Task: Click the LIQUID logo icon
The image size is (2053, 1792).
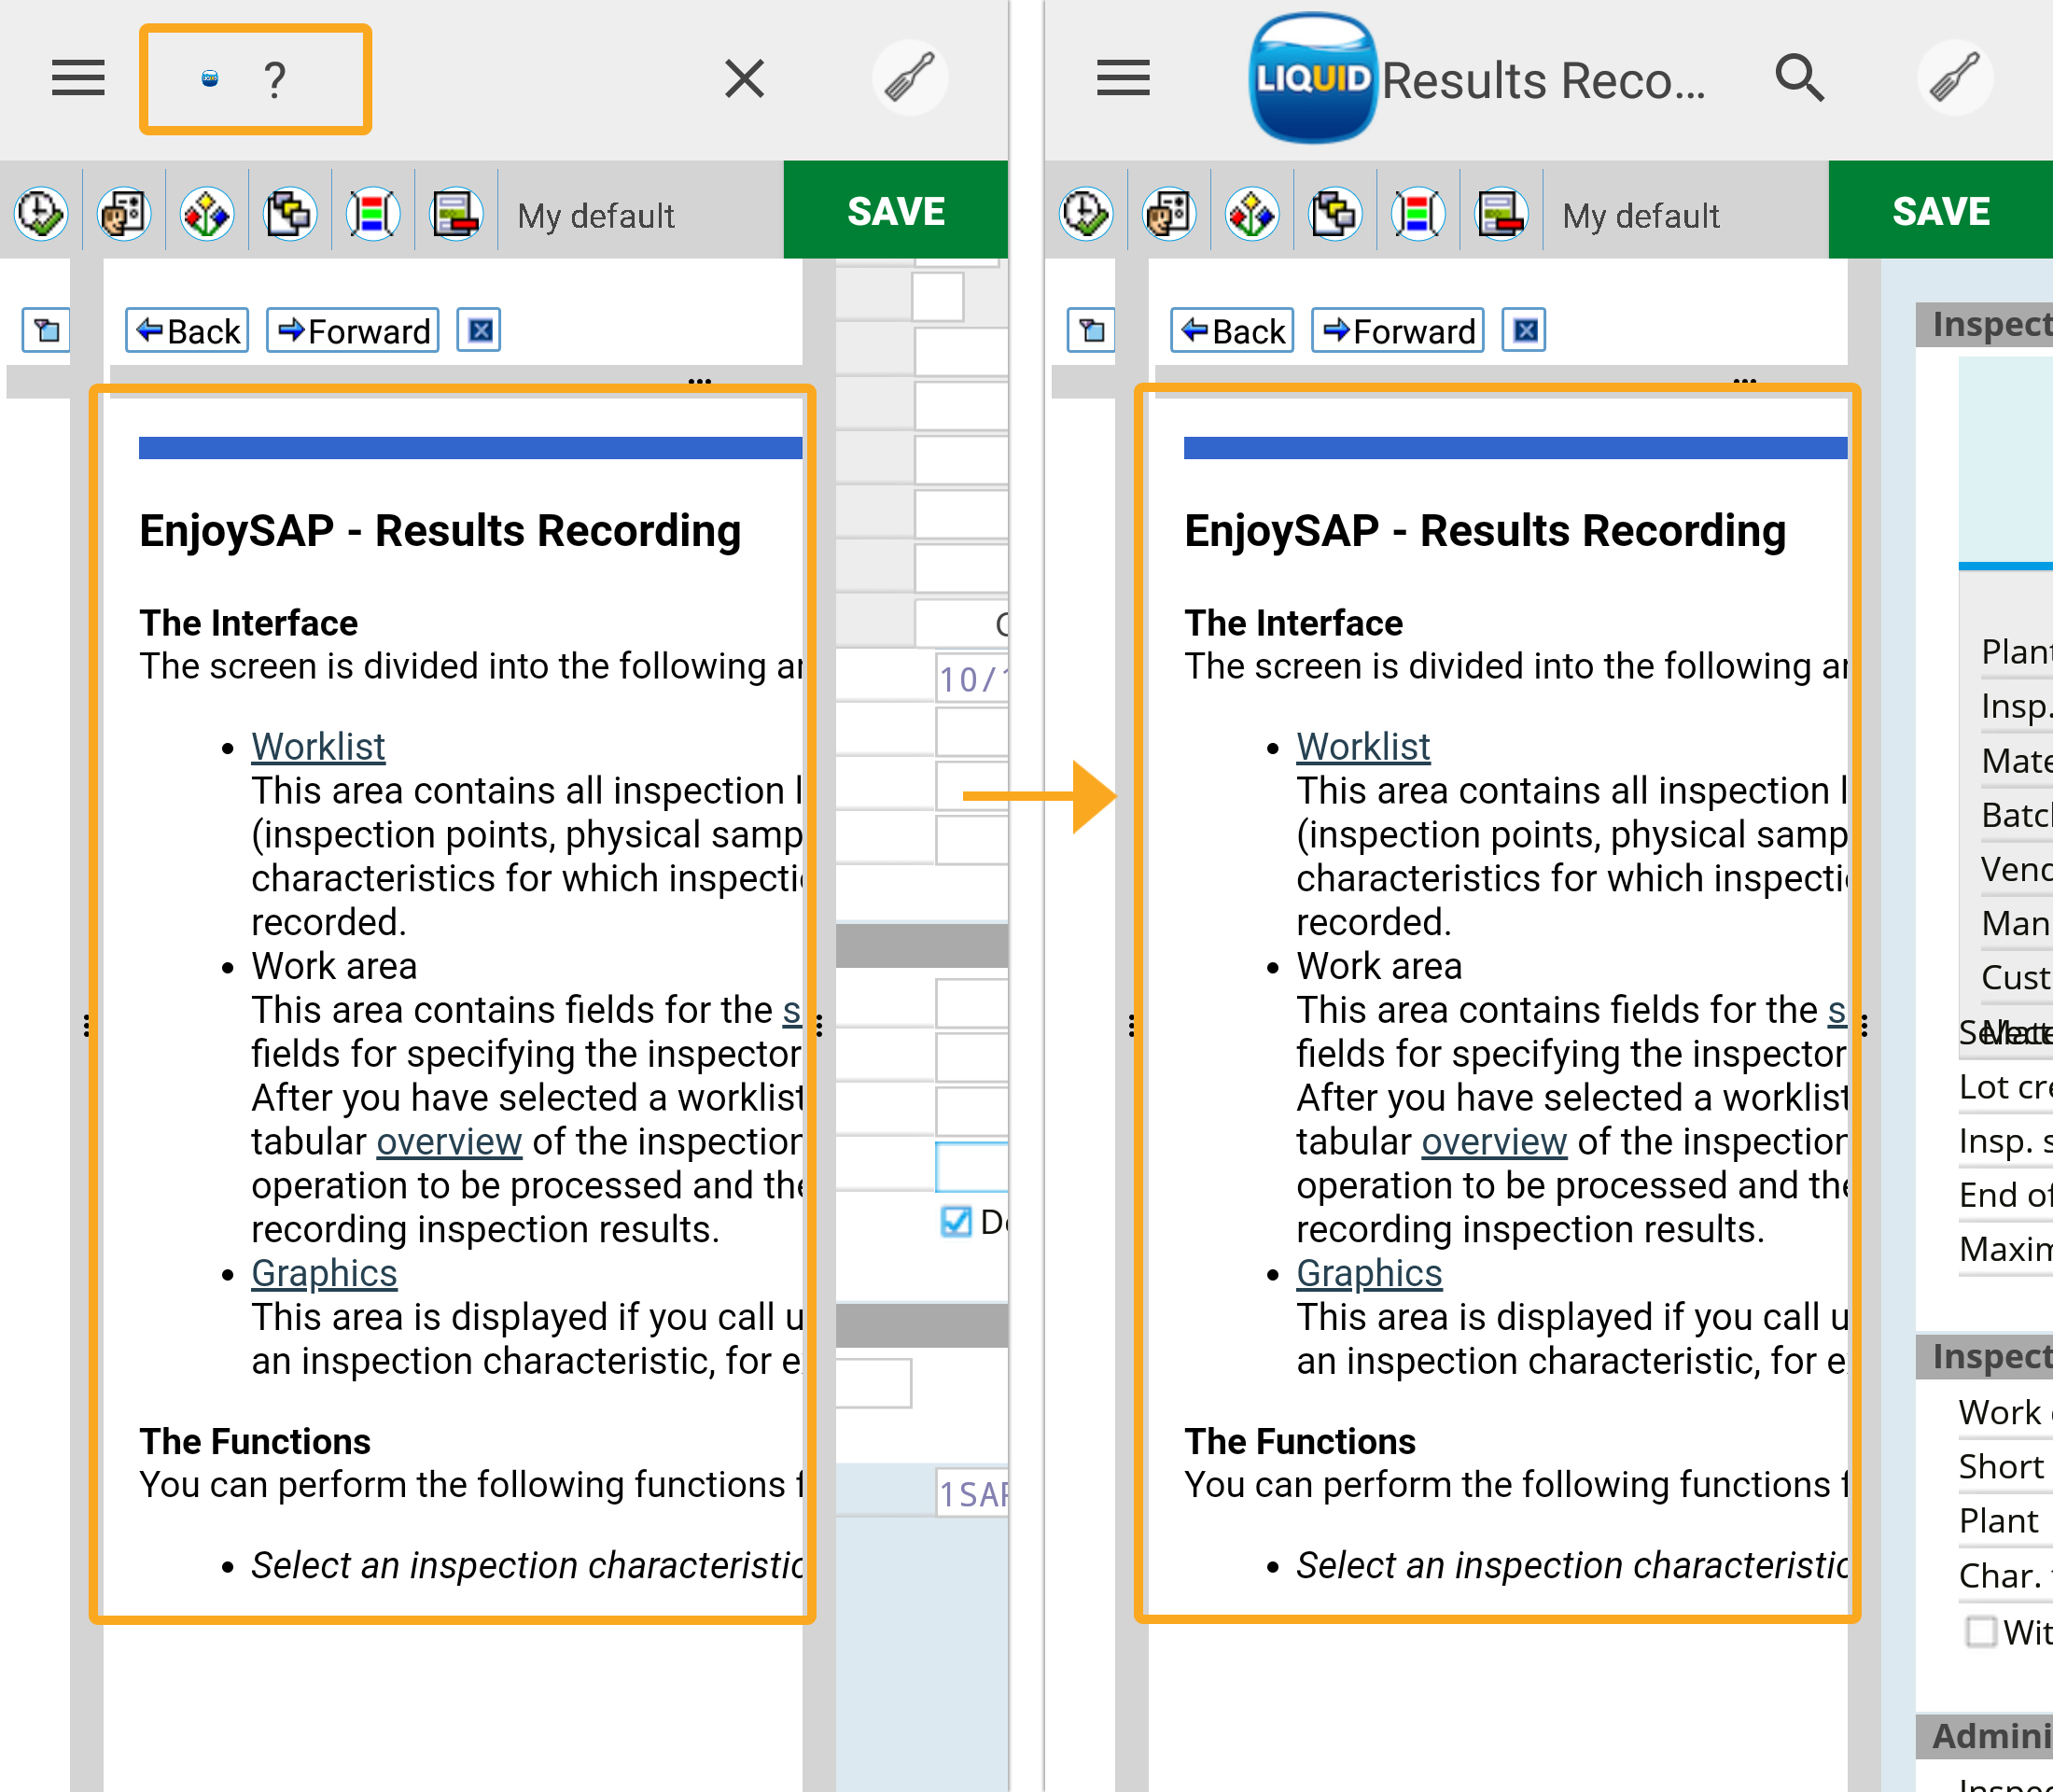Action: point(1313,78)
